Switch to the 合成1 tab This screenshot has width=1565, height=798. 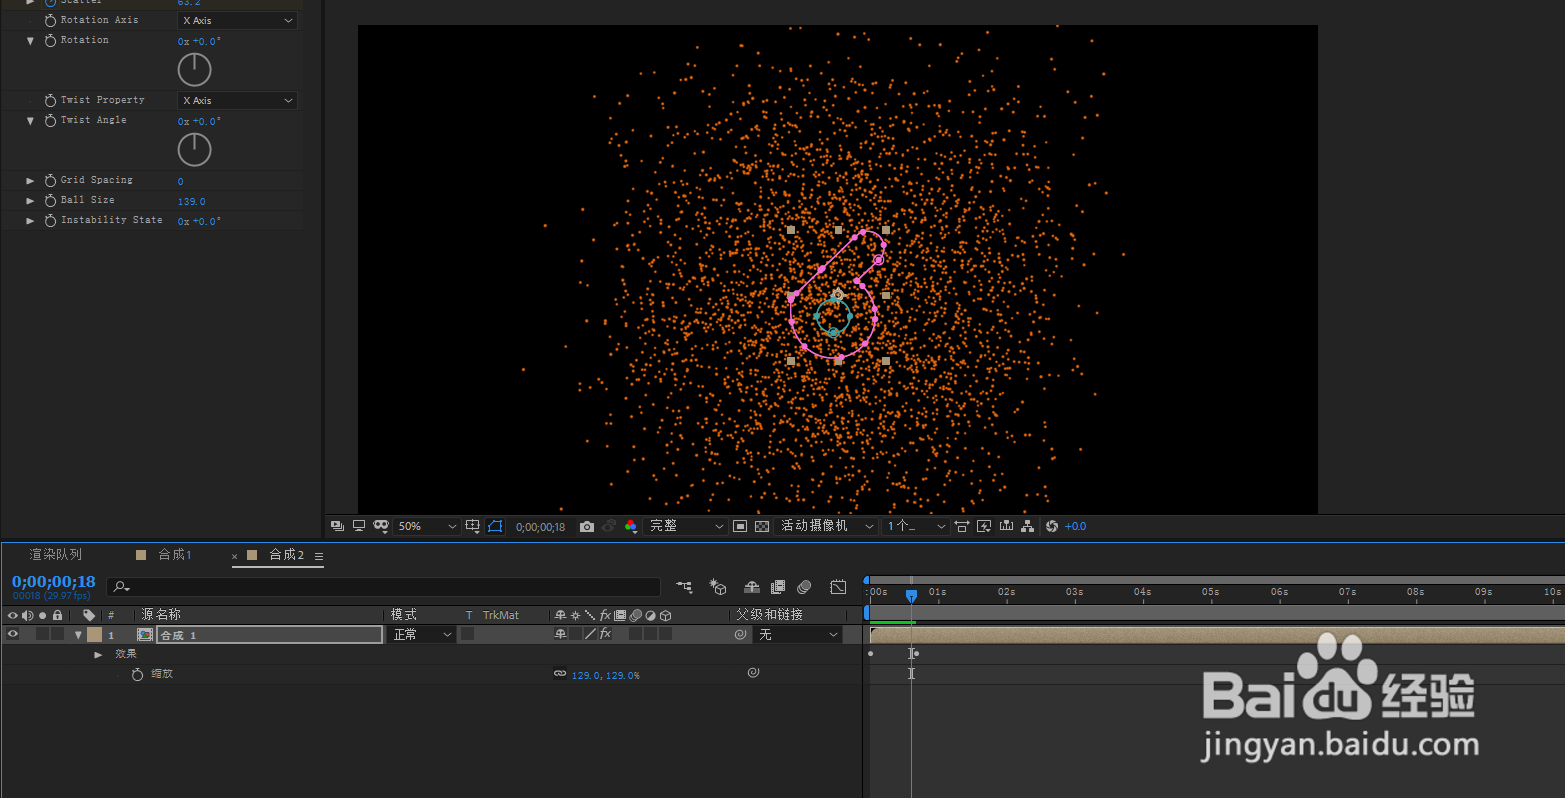[175, 555]
